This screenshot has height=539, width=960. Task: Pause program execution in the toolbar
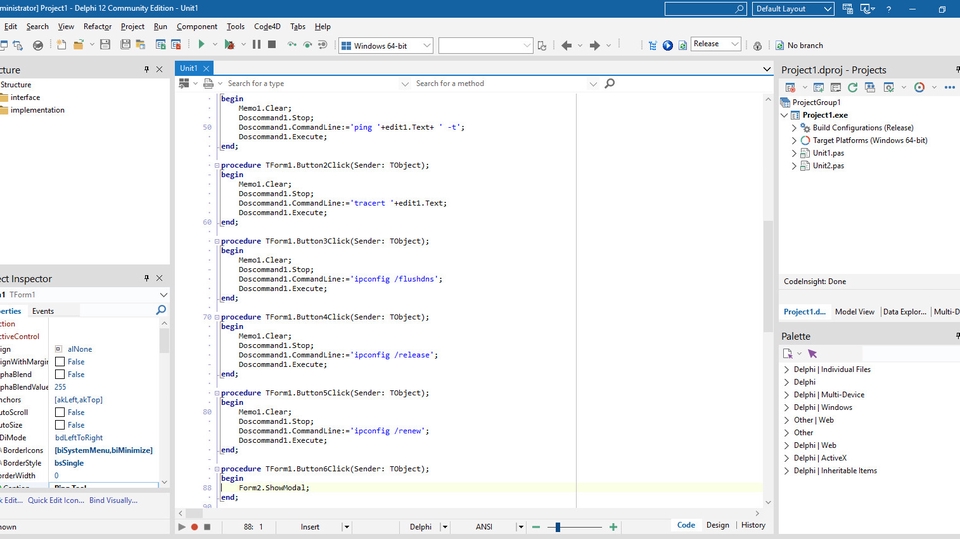[257, 44]
